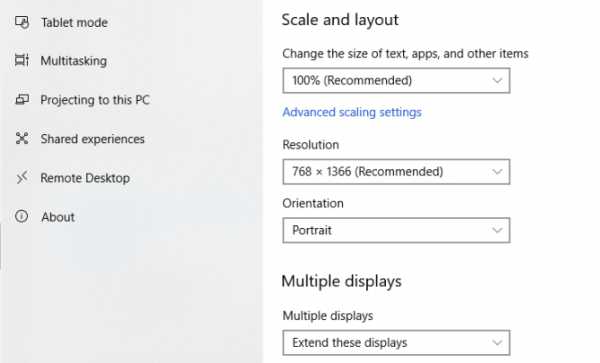Expand the Multiple displays dropdown
This screenshot has width=600, height=363.
click(x=396, y=343)
